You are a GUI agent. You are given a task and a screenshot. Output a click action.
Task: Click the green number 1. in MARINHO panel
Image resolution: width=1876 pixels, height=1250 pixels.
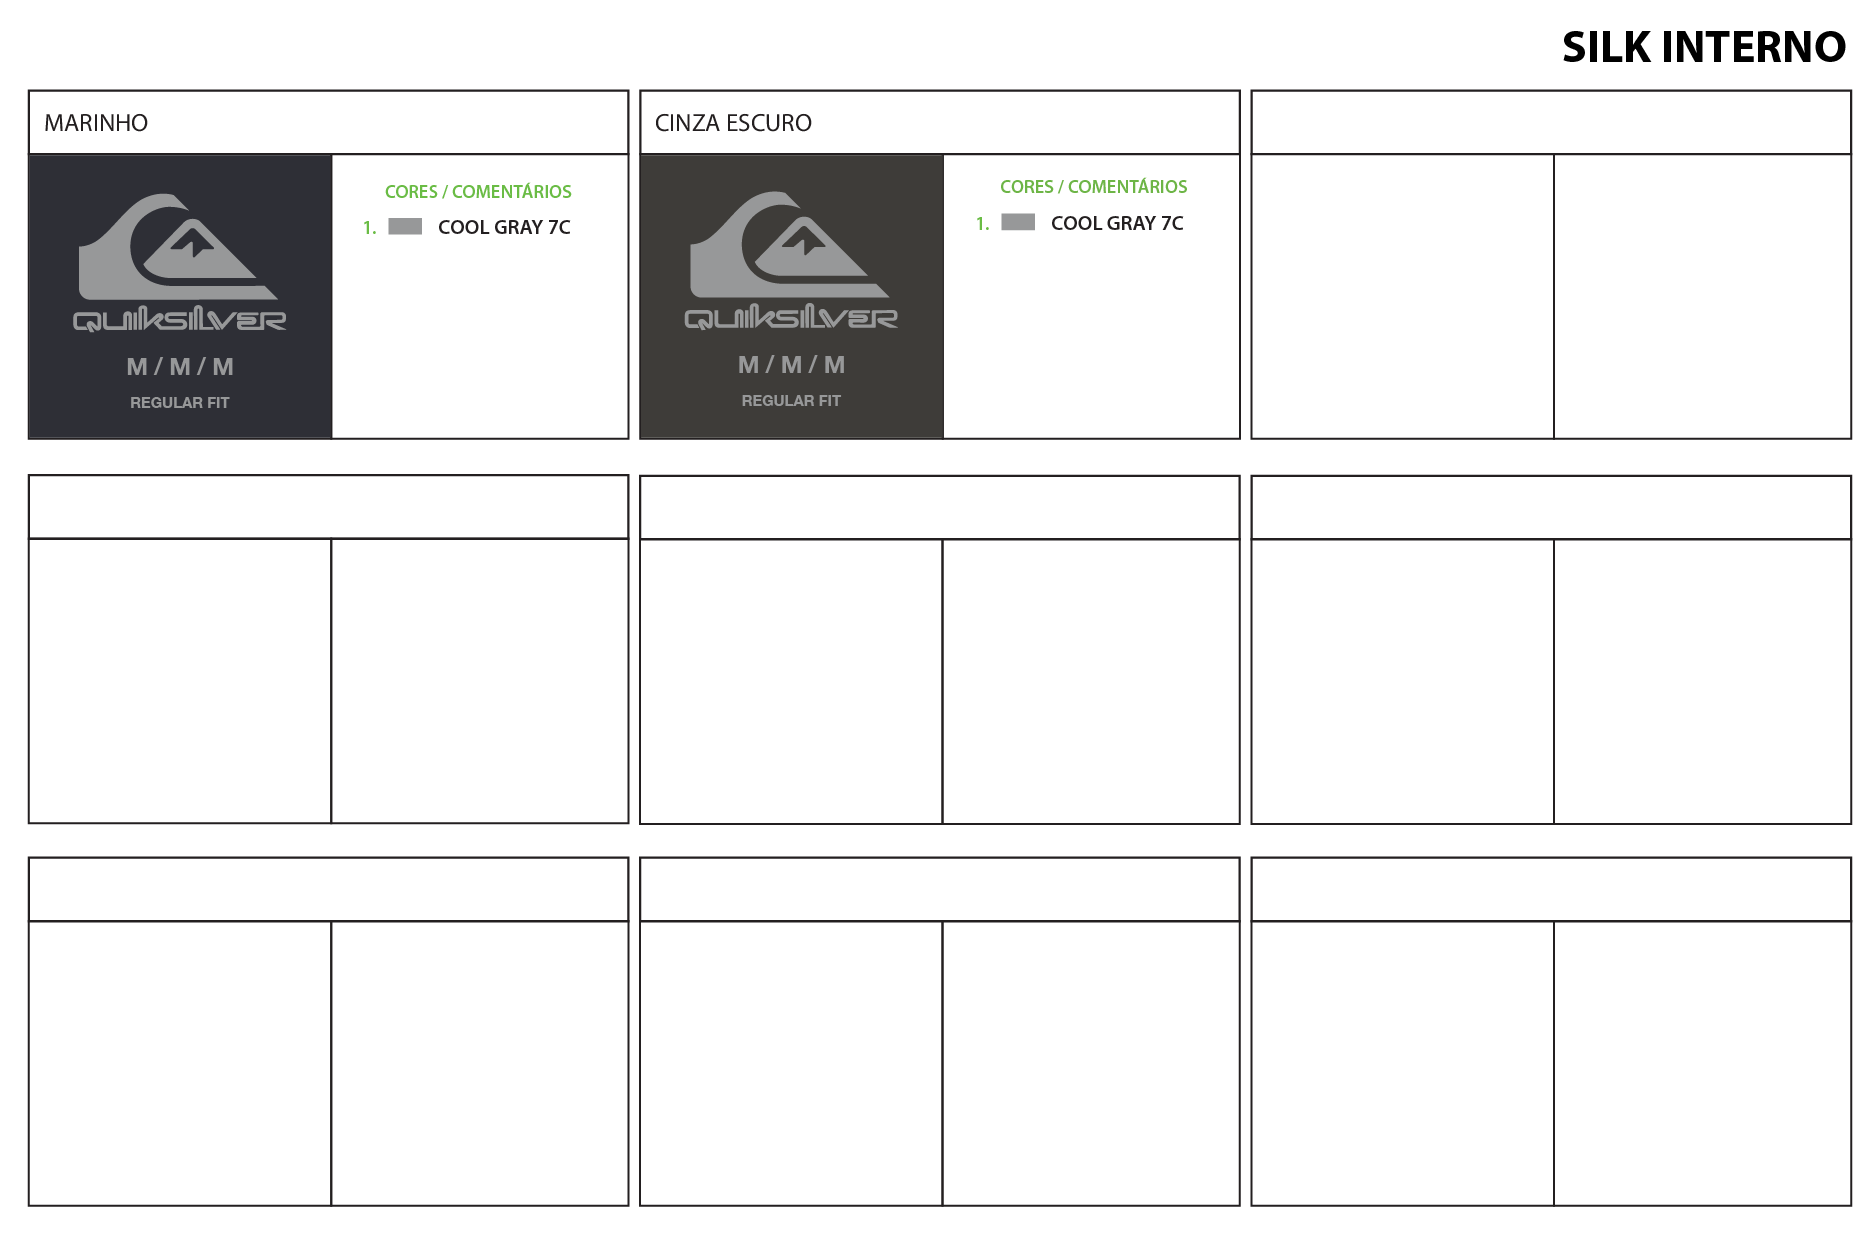(369, 228)
